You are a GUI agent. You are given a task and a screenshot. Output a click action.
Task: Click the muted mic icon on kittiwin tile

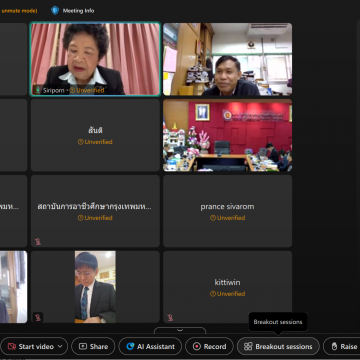point(170,317)
